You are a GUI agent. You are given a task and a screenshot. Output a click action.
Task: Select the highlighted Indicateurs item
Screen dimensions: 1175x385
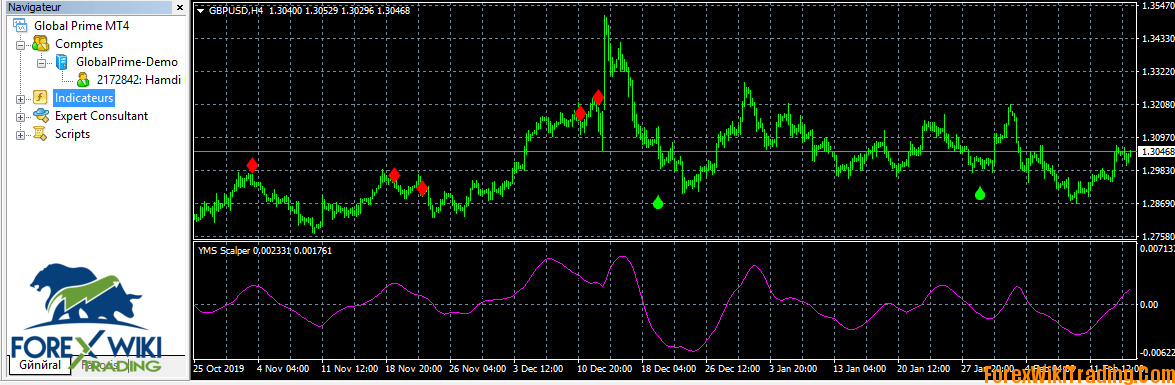pos(84,98)
